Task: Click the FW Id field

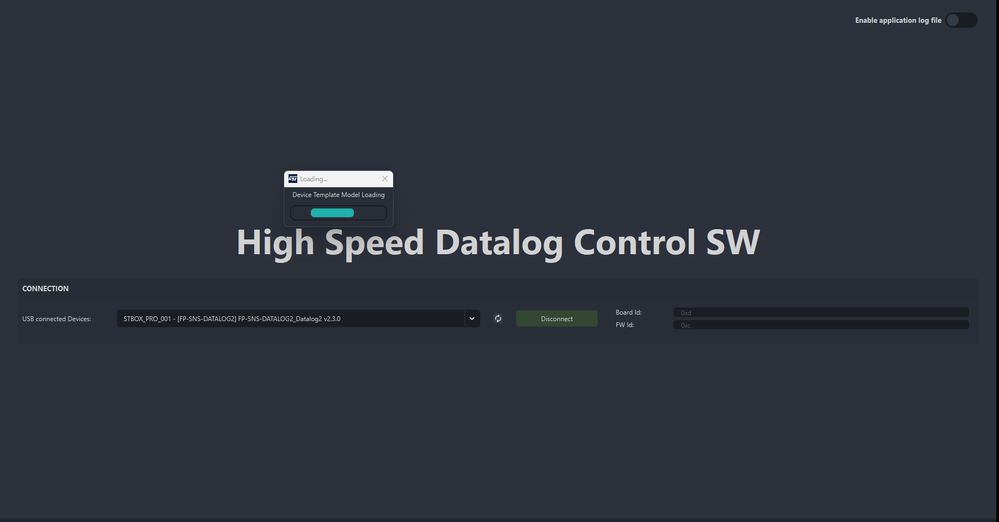Action: (821, 325)
